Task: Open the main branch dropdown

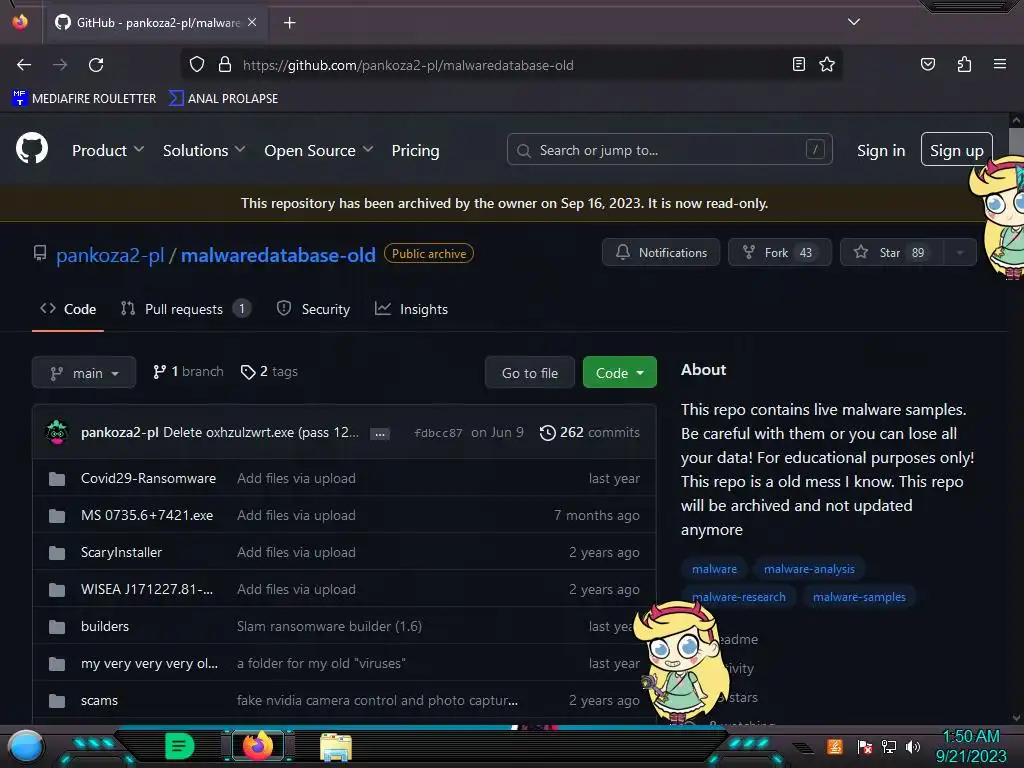Action: click(84, 372)
